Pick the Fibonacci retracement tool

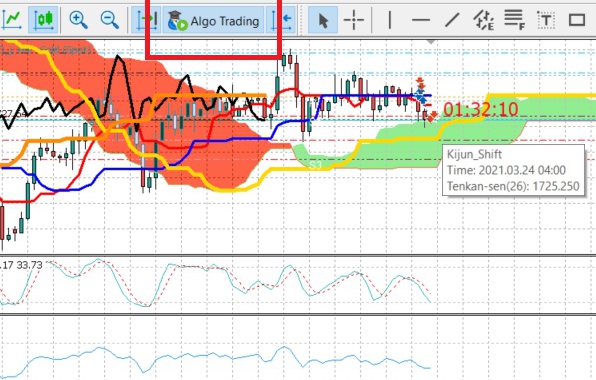515,20
